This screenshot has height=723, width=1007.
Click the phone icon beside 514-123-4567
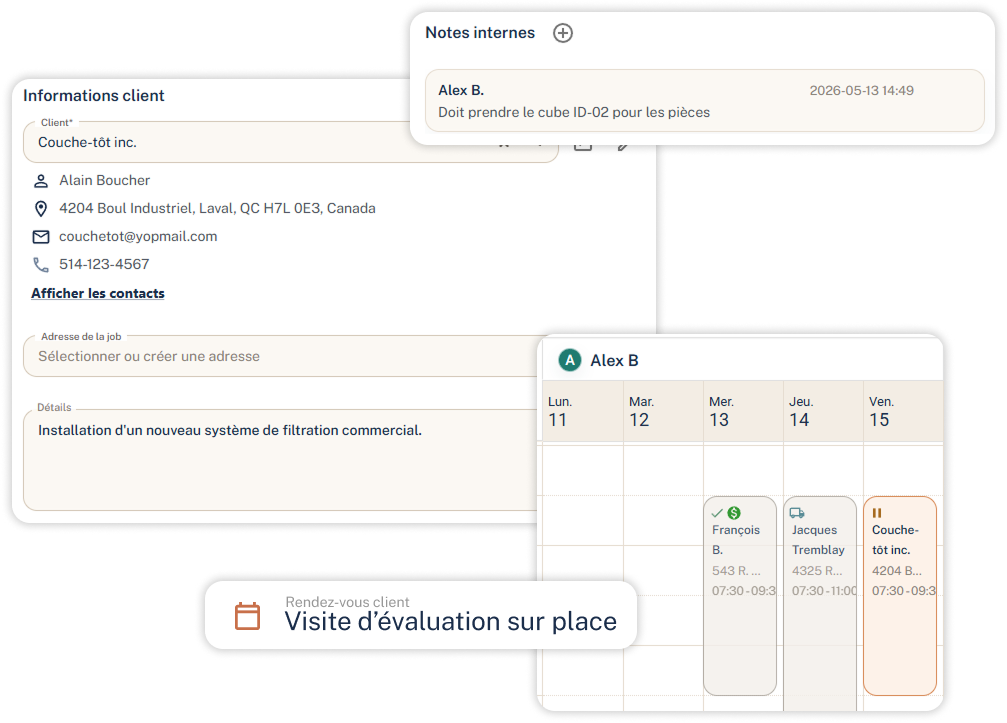40,265
